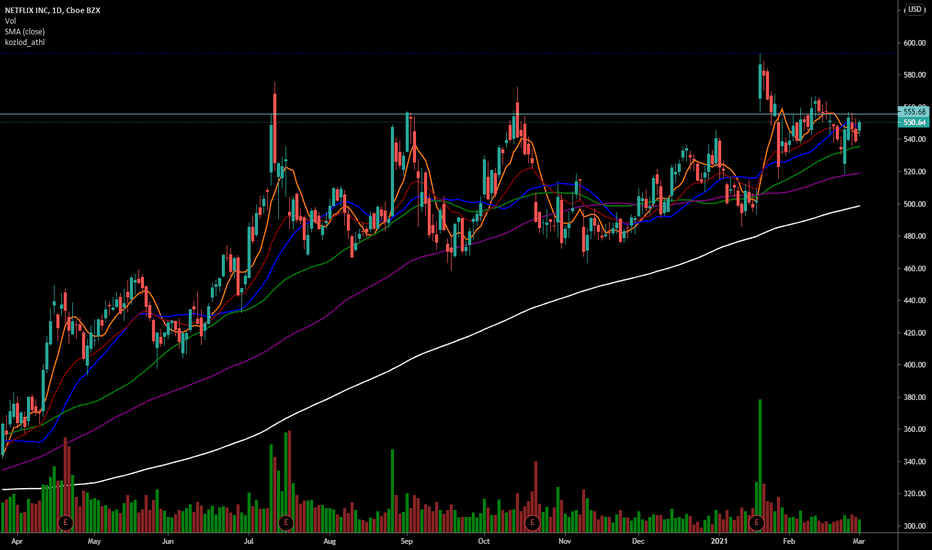Click the 555.68 price line label
Image resolution: width=932 pixels, height=550 pixels.
tap(914, 112)
